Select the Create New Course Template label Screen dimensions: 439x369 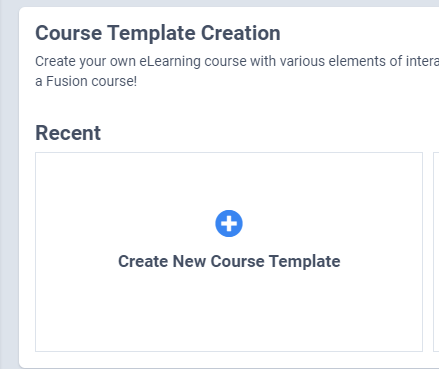pos(229,261)
